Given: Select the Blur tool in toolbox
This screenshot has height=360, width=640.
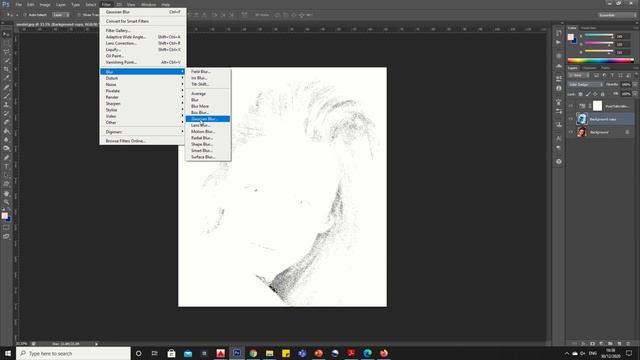Looking at the screenshot, I should click(6, 140).
